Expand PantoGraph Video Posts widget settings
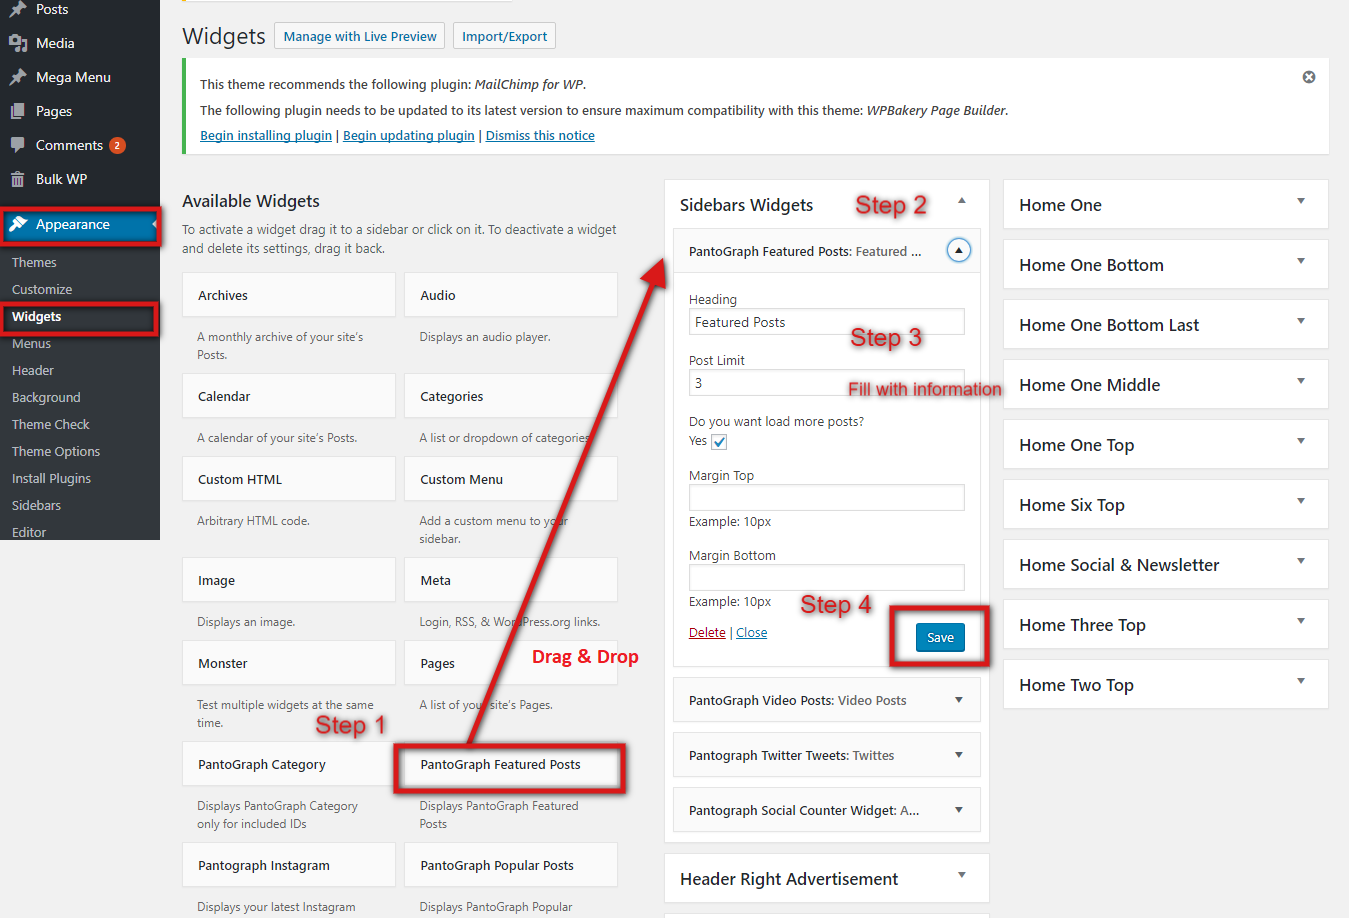 958,700
